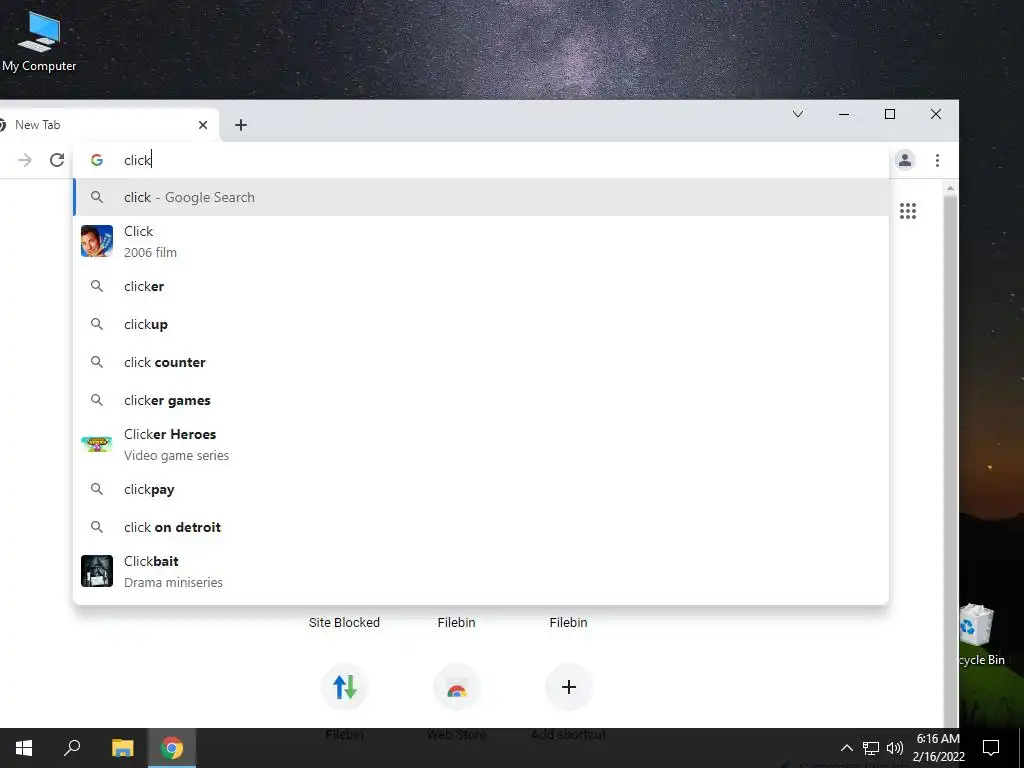Click inside the address bar text field
This screenshot has height=768, width=1024.
point(480,160)
